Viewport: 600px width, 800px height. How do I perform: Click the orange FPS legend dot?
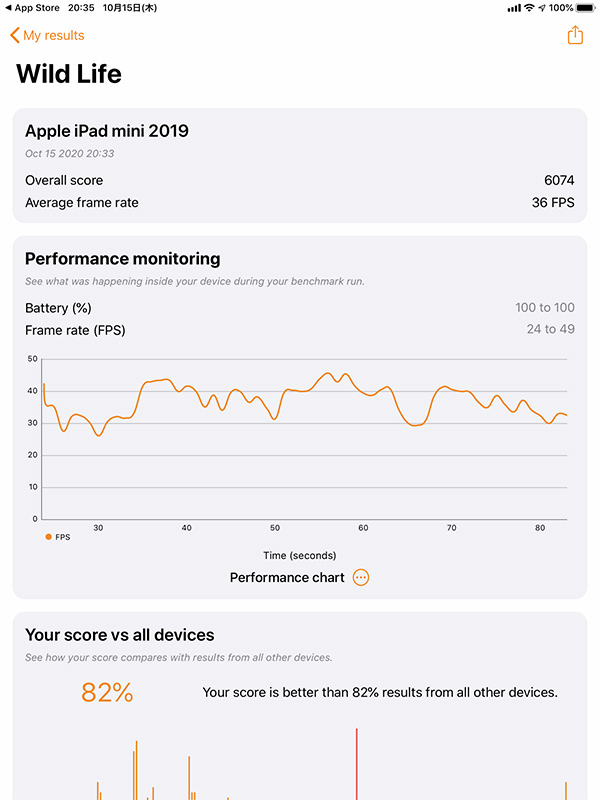tap(48, 537)
